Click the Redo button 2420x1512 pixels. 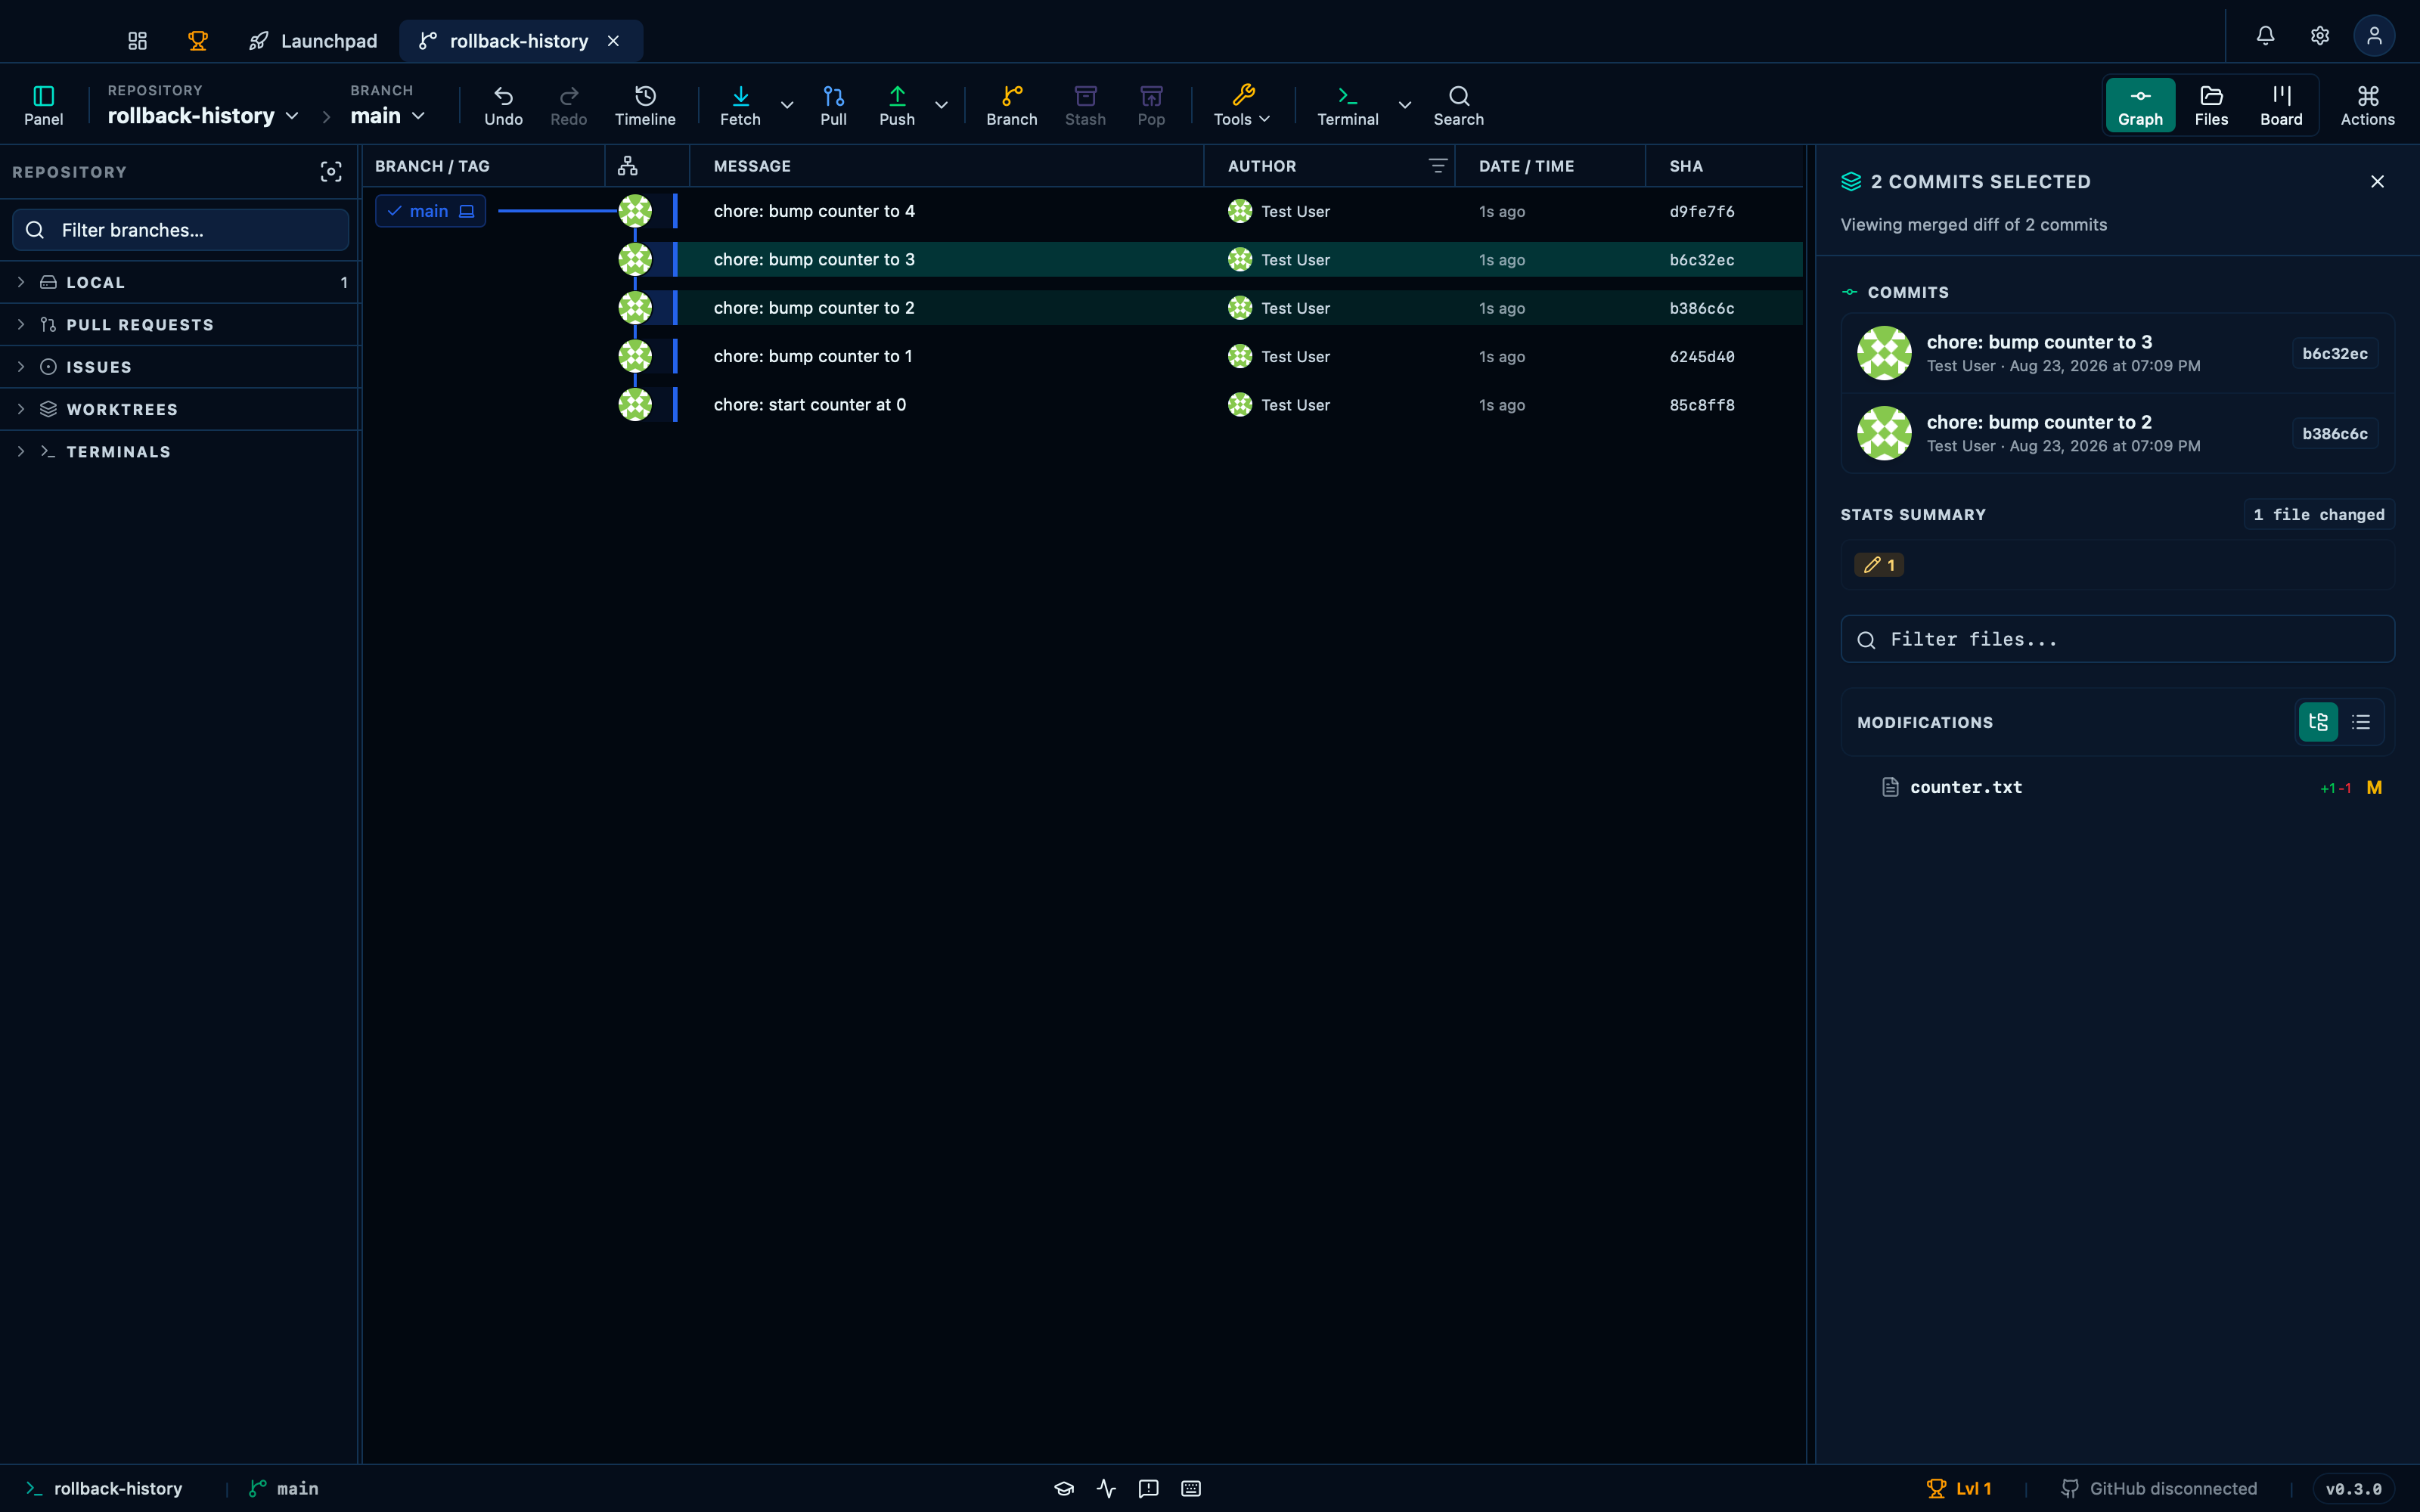click(569, 105)
